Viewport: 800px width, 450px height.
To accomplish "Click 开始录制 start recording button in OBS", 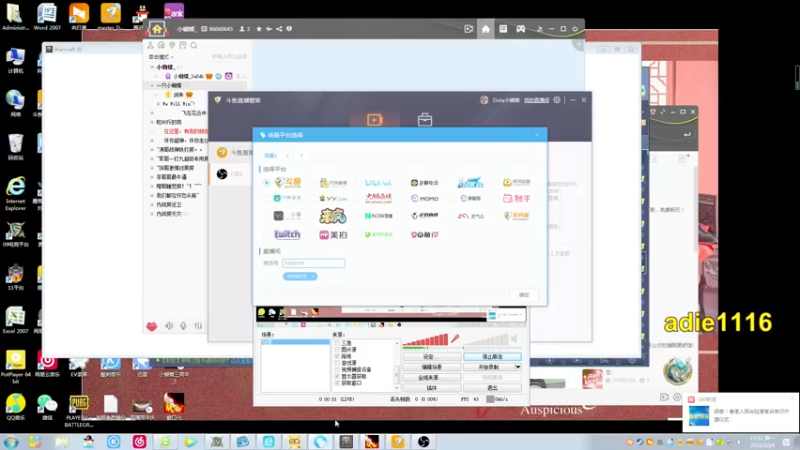I will (x=489, y=367).
